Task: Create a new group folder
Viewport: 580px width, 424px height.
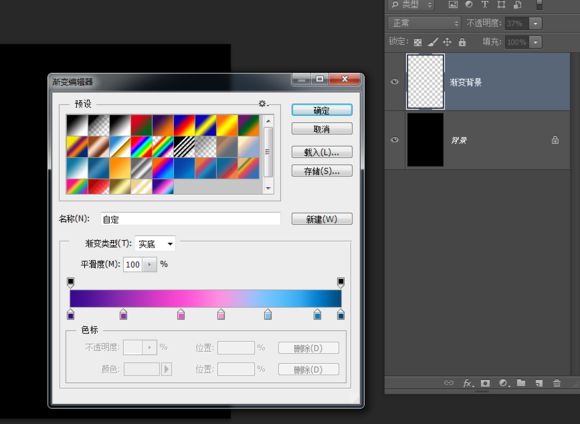Action: (521, 383)
